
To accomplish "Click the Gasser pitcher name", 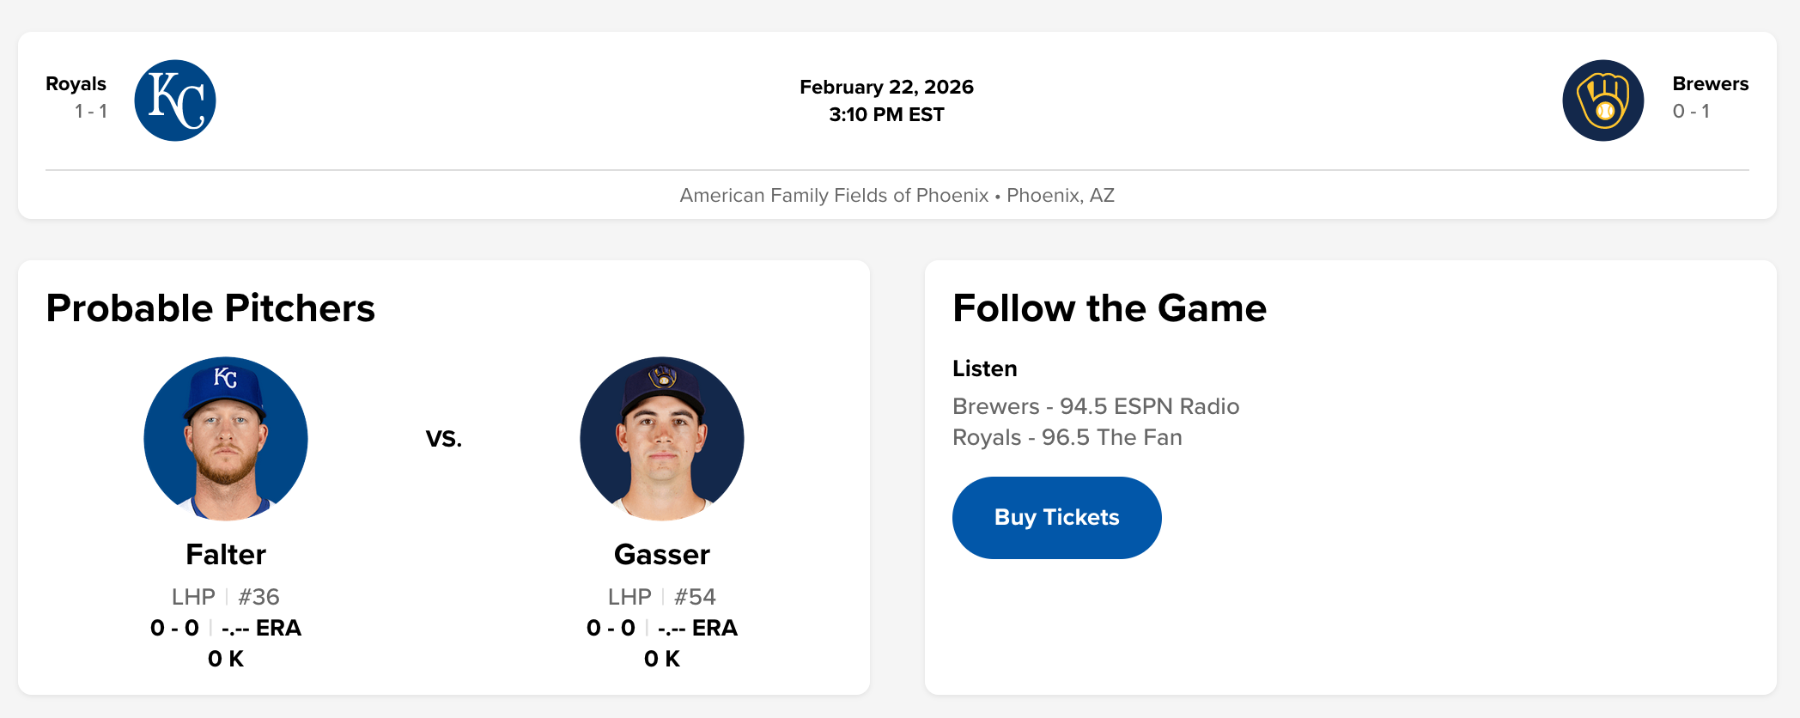I will pos(662,554).
